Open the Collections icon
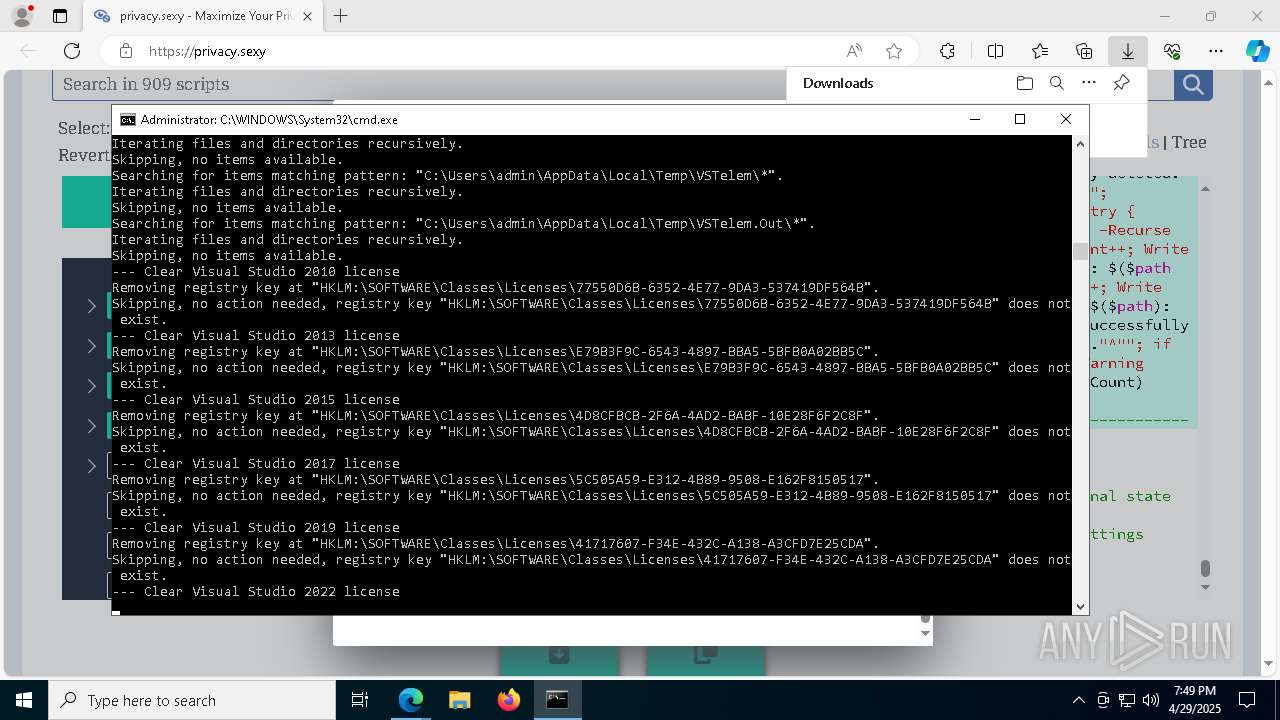 click(1084, 51)
